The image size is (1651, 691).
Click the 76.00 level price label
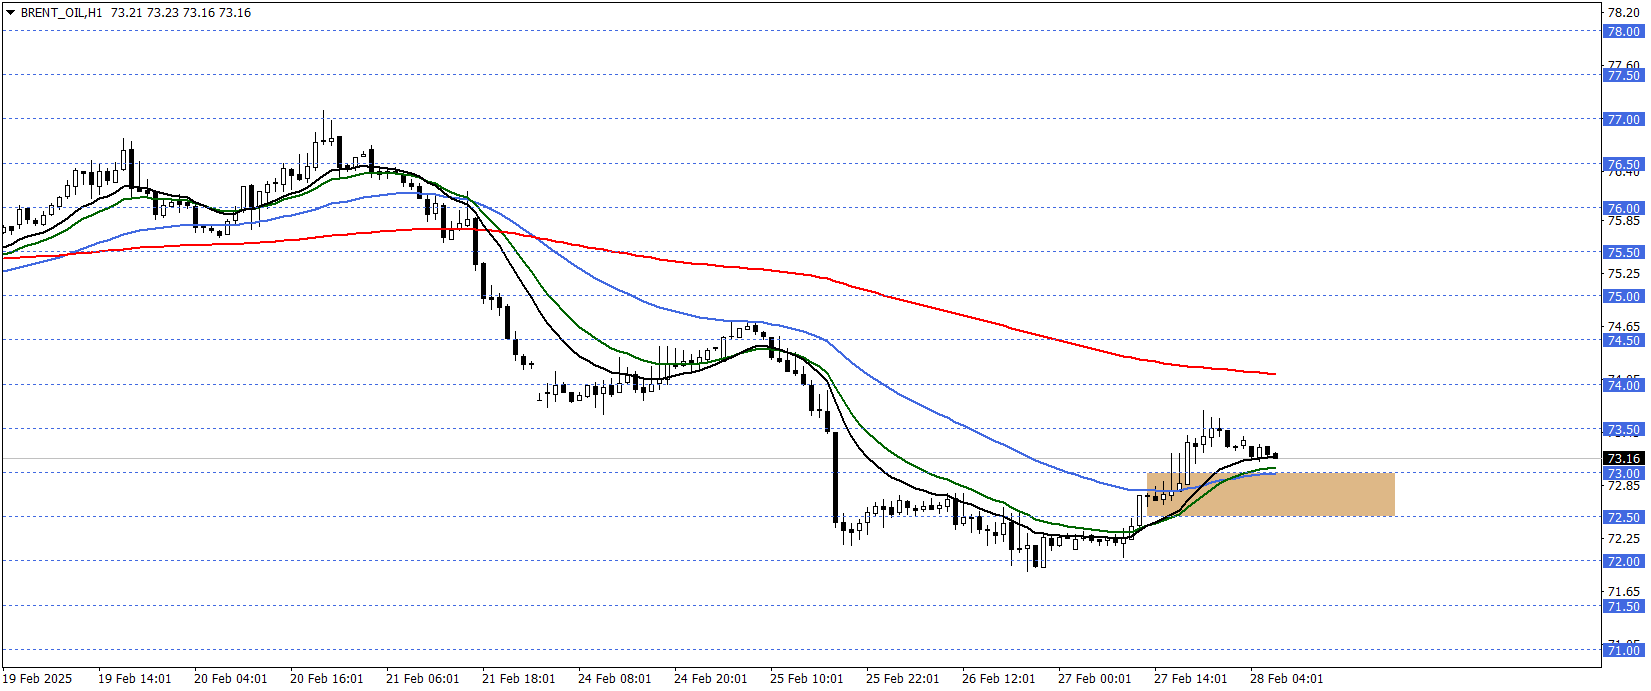[1624, 208]
